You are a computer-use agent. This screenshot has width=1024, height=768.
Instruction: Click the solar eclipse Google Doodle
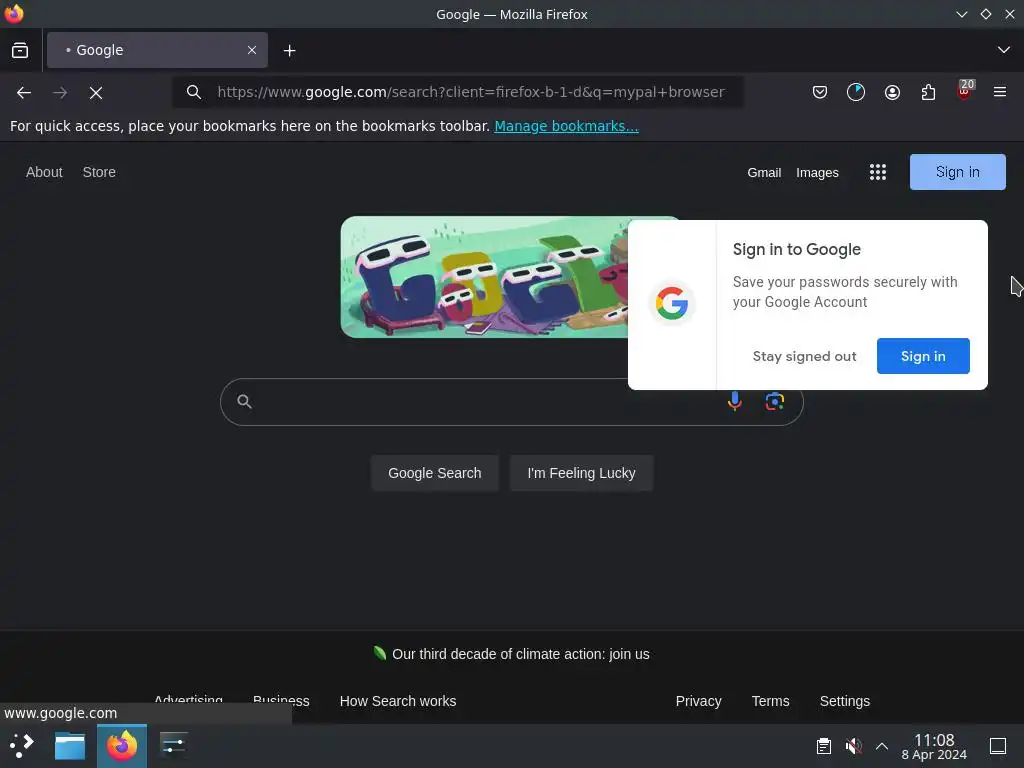484,277
